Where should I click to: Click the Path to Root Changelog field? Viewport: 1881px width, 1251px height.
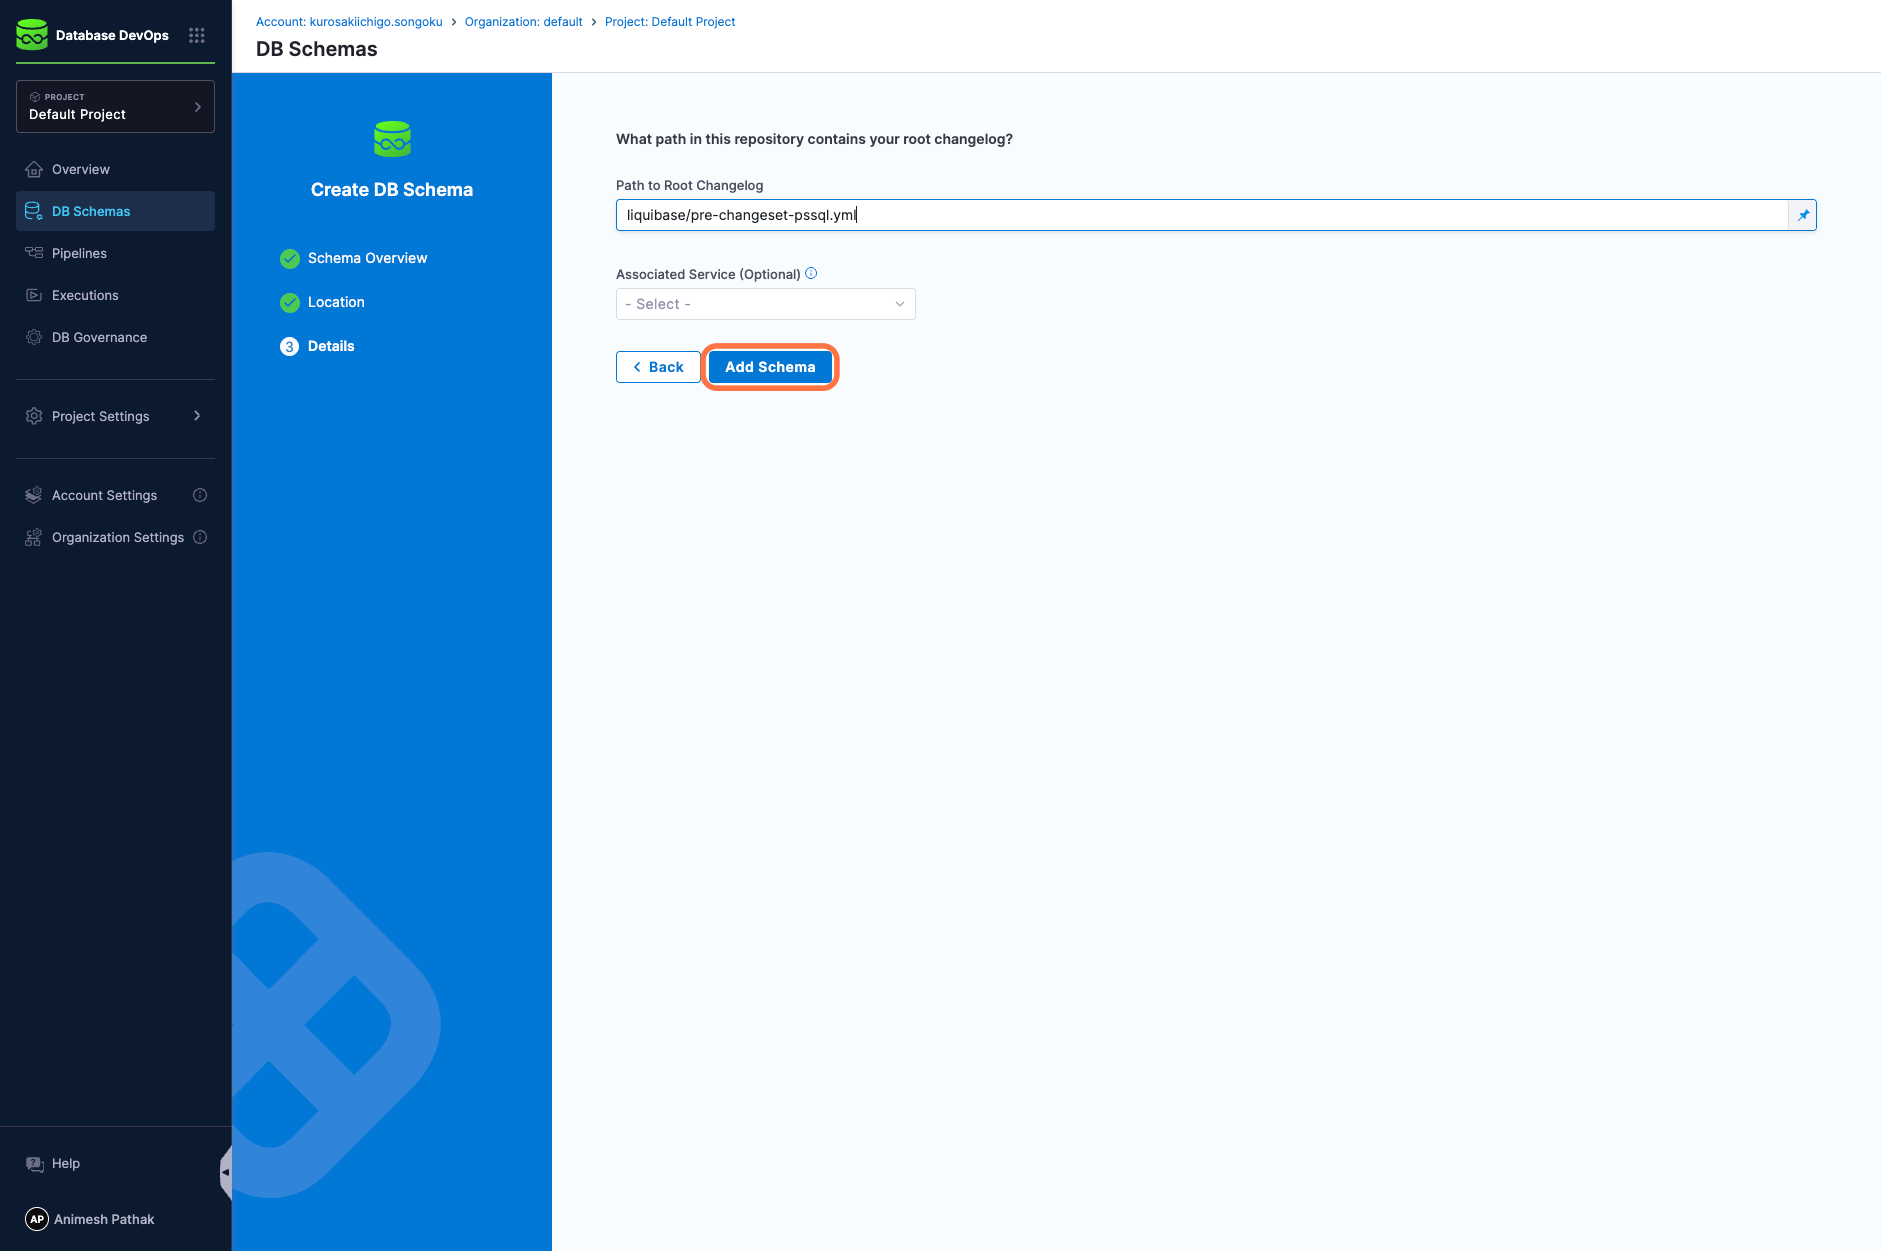(1202, 215)
